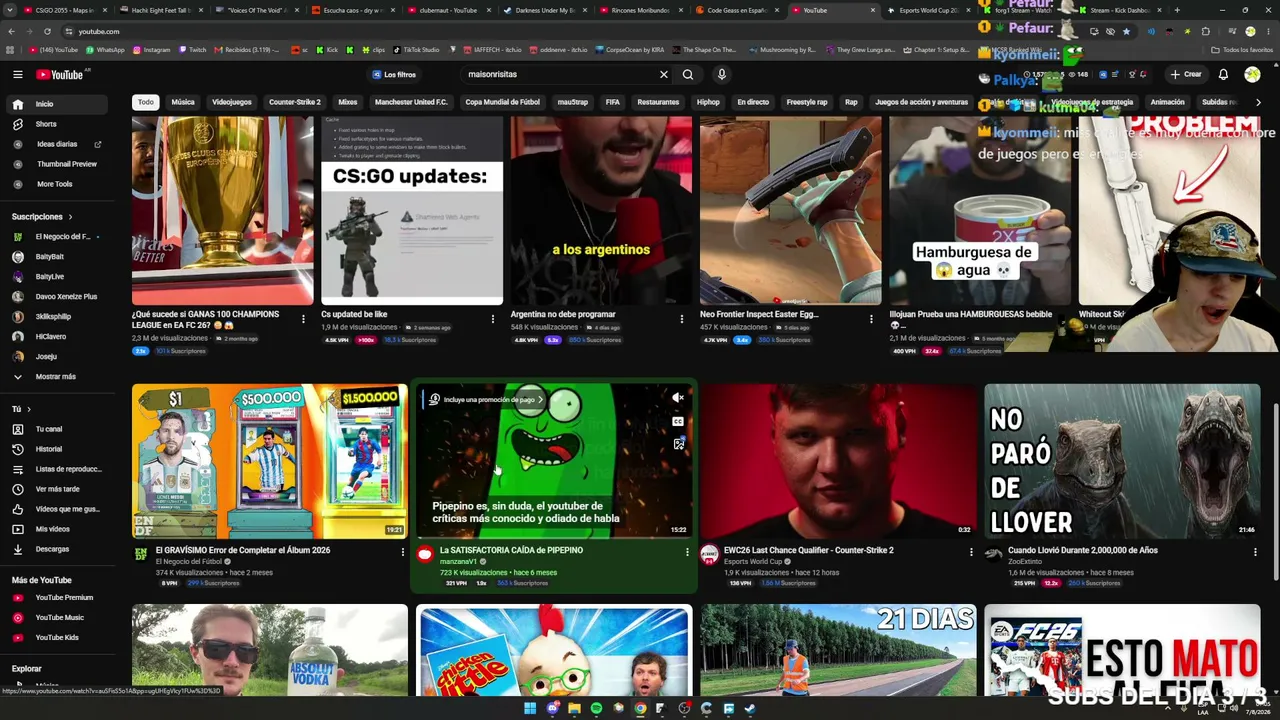Image resolution: width=1280 pixels, height=720 pixels.
Task: Start voice search with the microphone icon
Action: 721,74
